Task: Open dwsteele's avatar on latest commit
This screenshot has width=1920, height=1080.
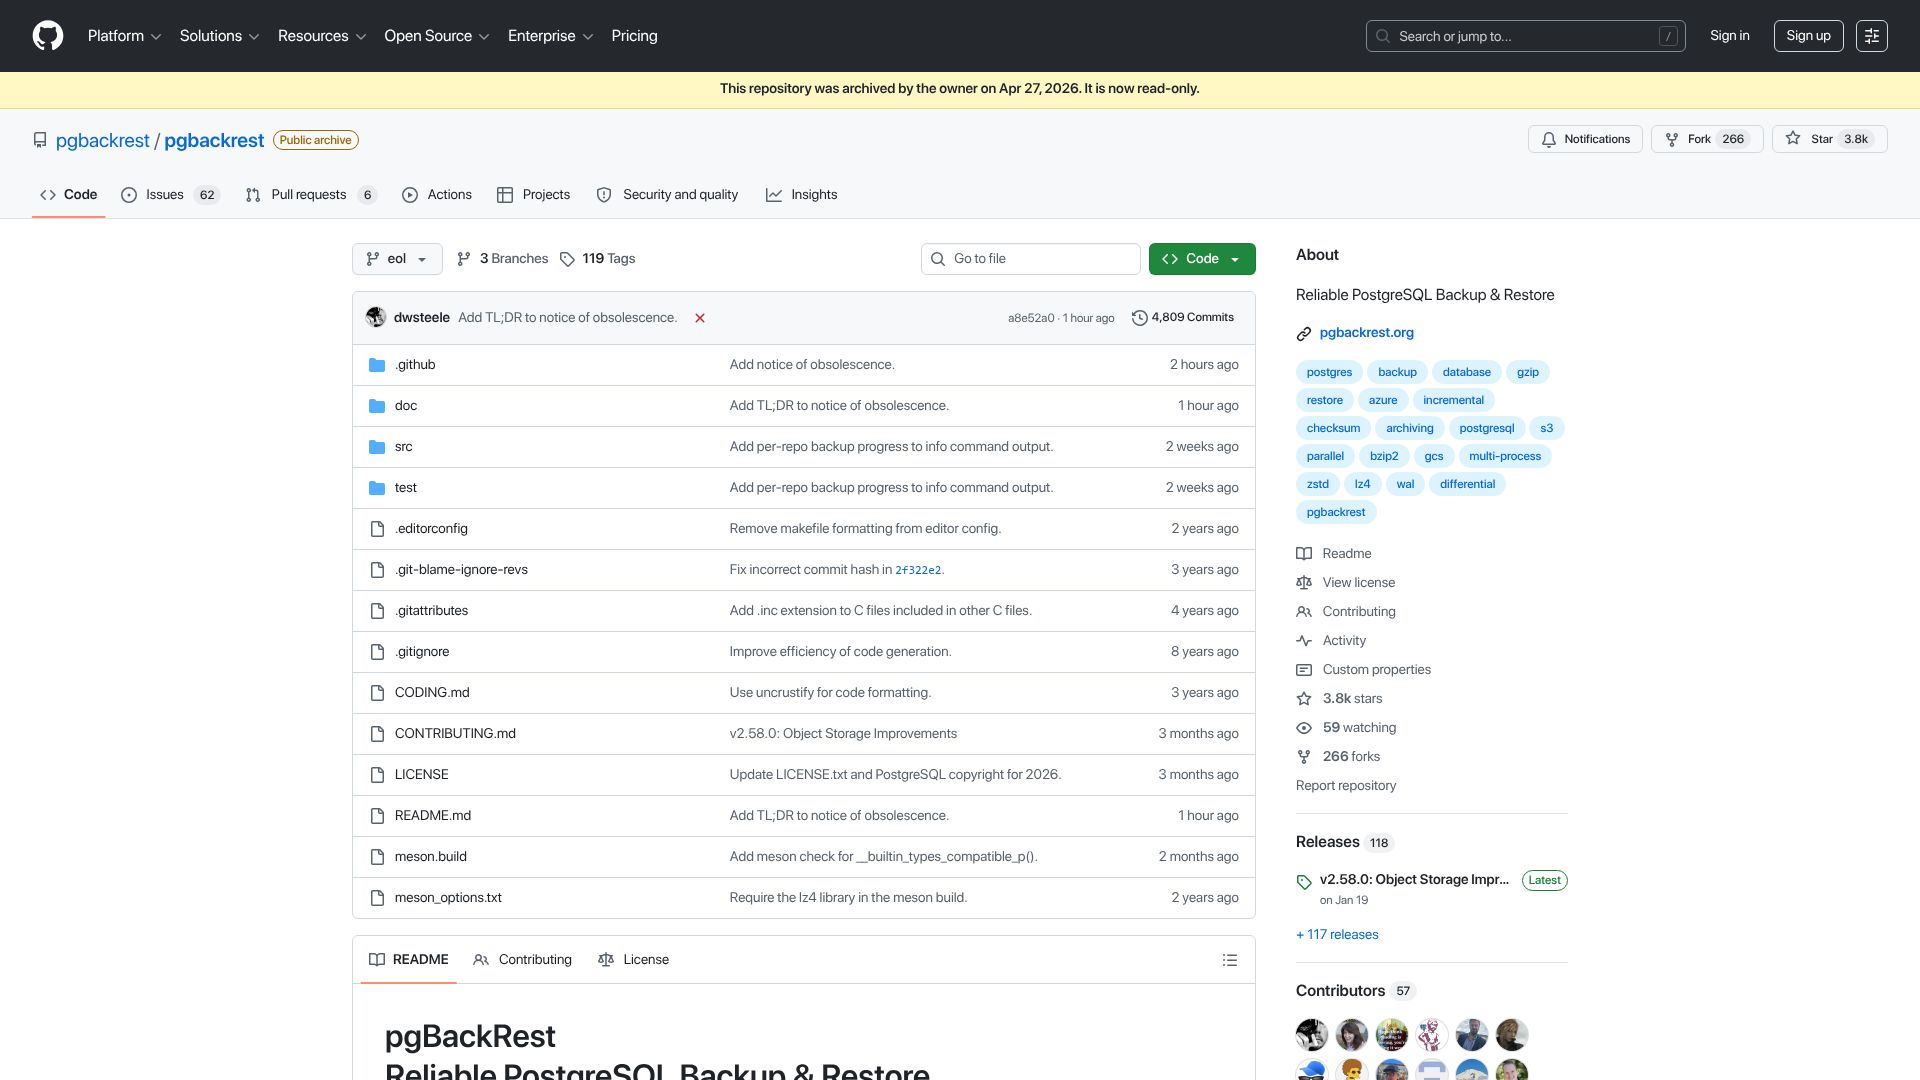Action: [376, 317]
